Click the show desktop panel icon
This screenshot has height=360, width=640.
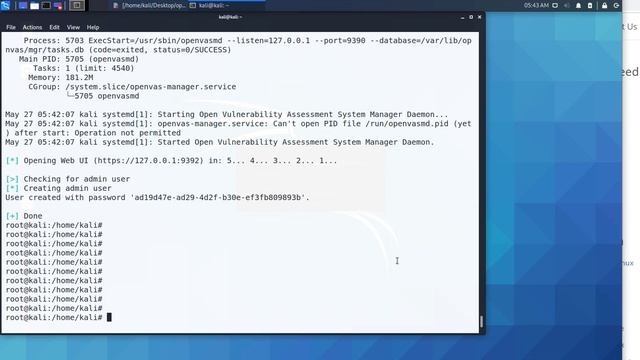pyautogui.click(x=23, y=6)
